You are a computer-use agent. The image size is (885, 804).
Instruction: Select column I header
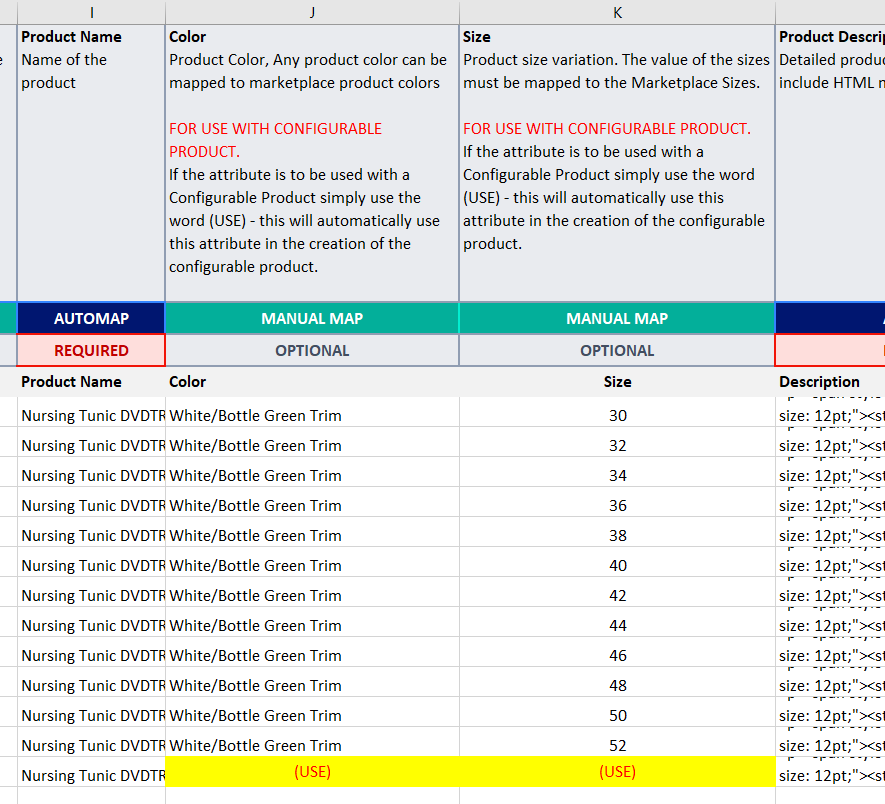click(91, 12)
